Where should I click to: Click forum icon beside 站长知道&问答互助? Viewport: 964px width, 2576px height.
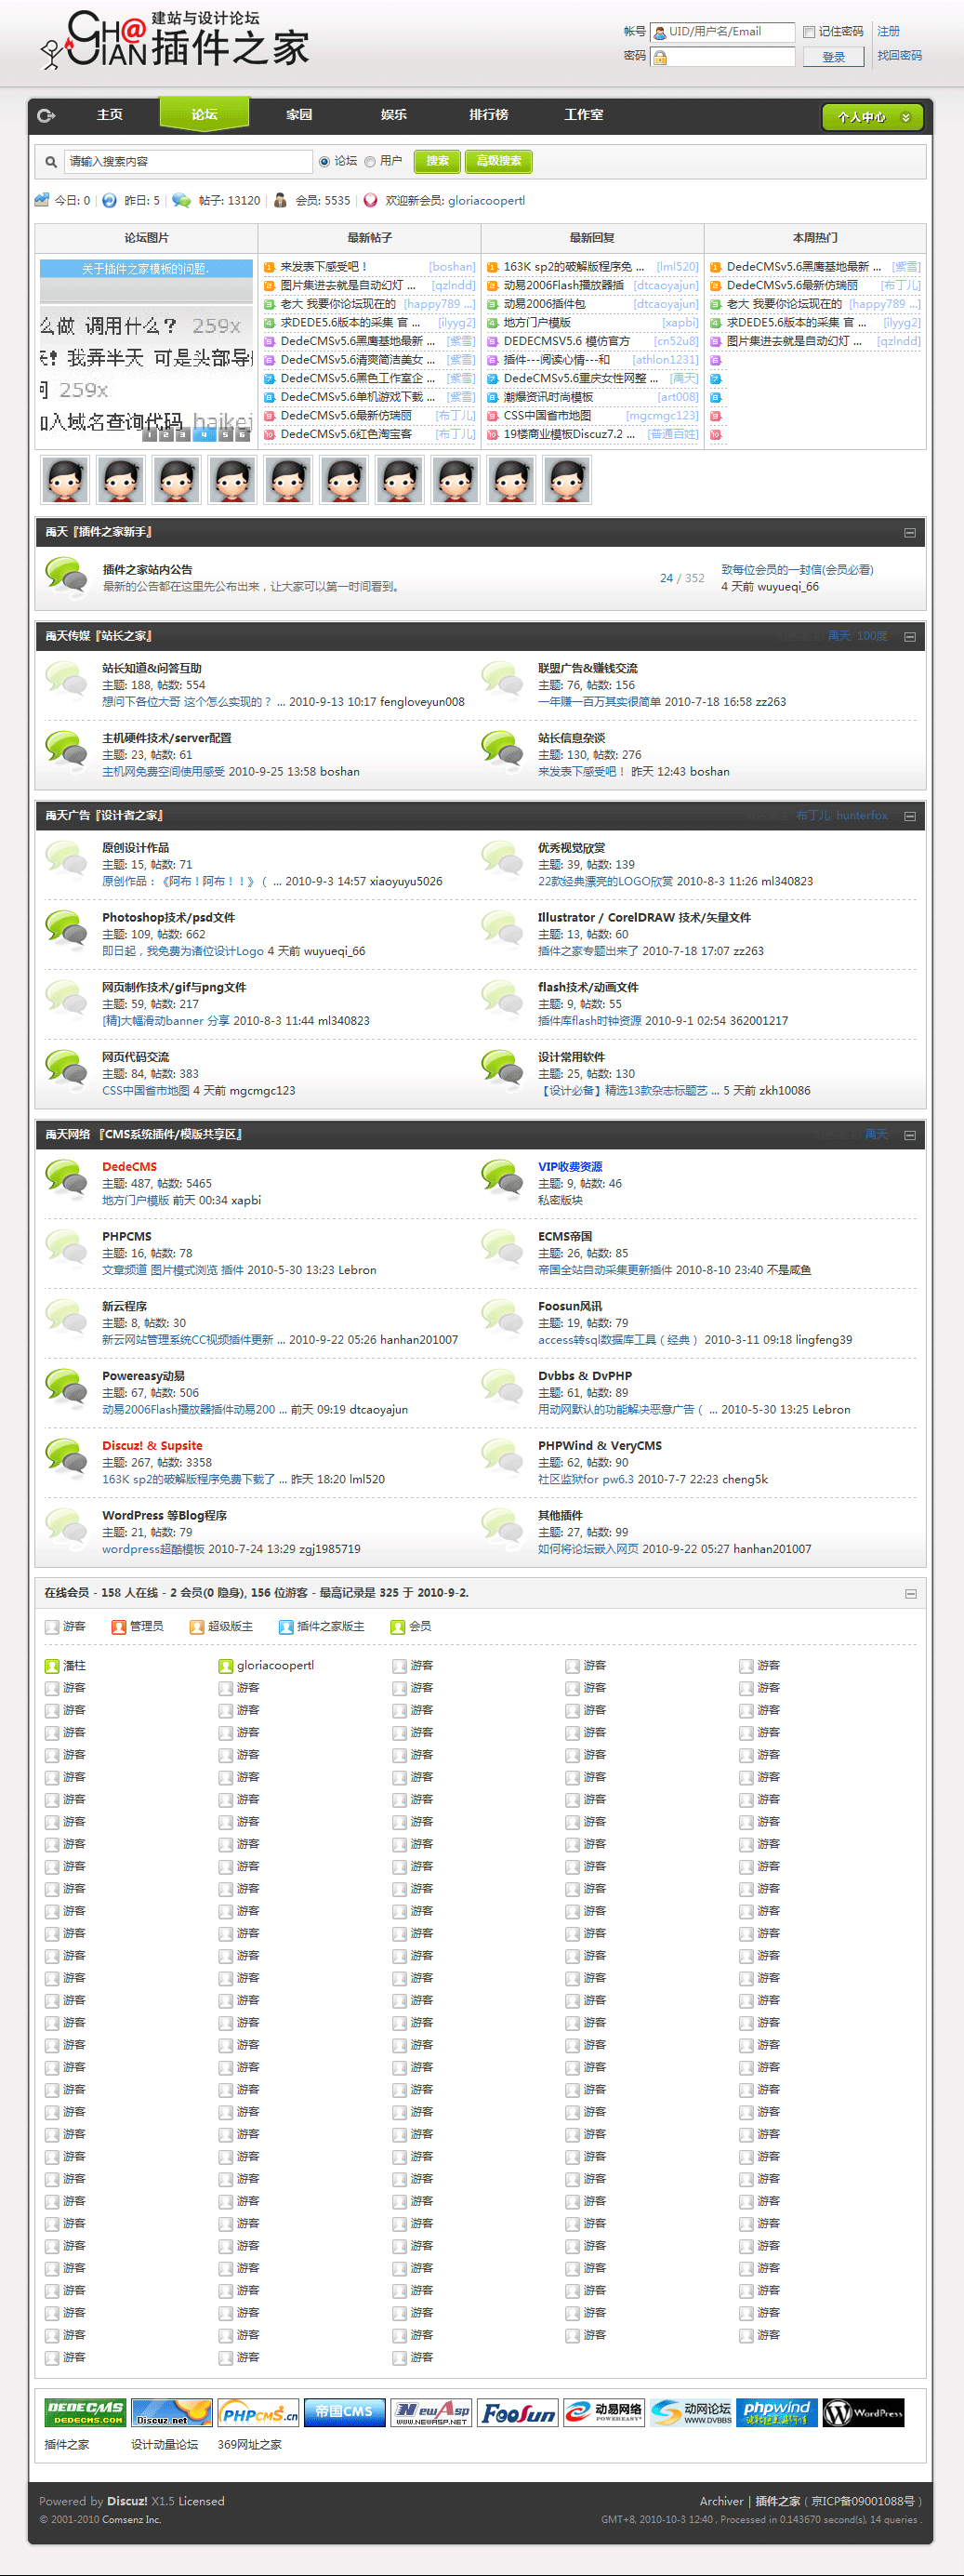(66, 680)
